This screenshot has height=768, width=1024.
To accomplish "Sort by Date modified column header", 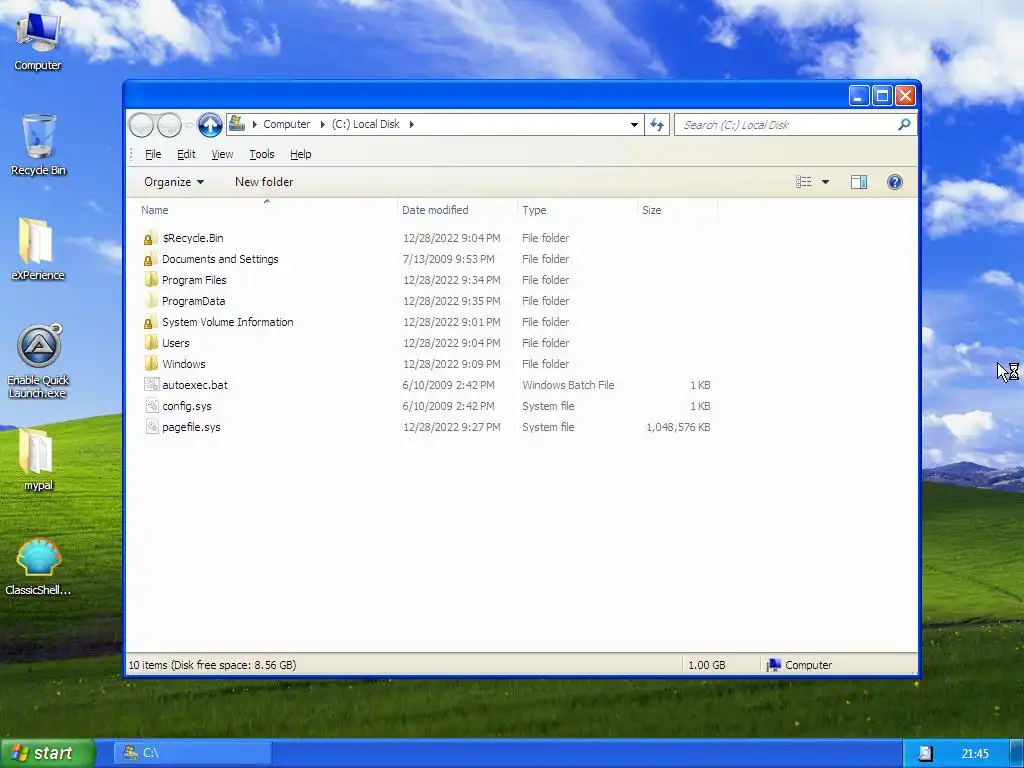I will point(456,210).
